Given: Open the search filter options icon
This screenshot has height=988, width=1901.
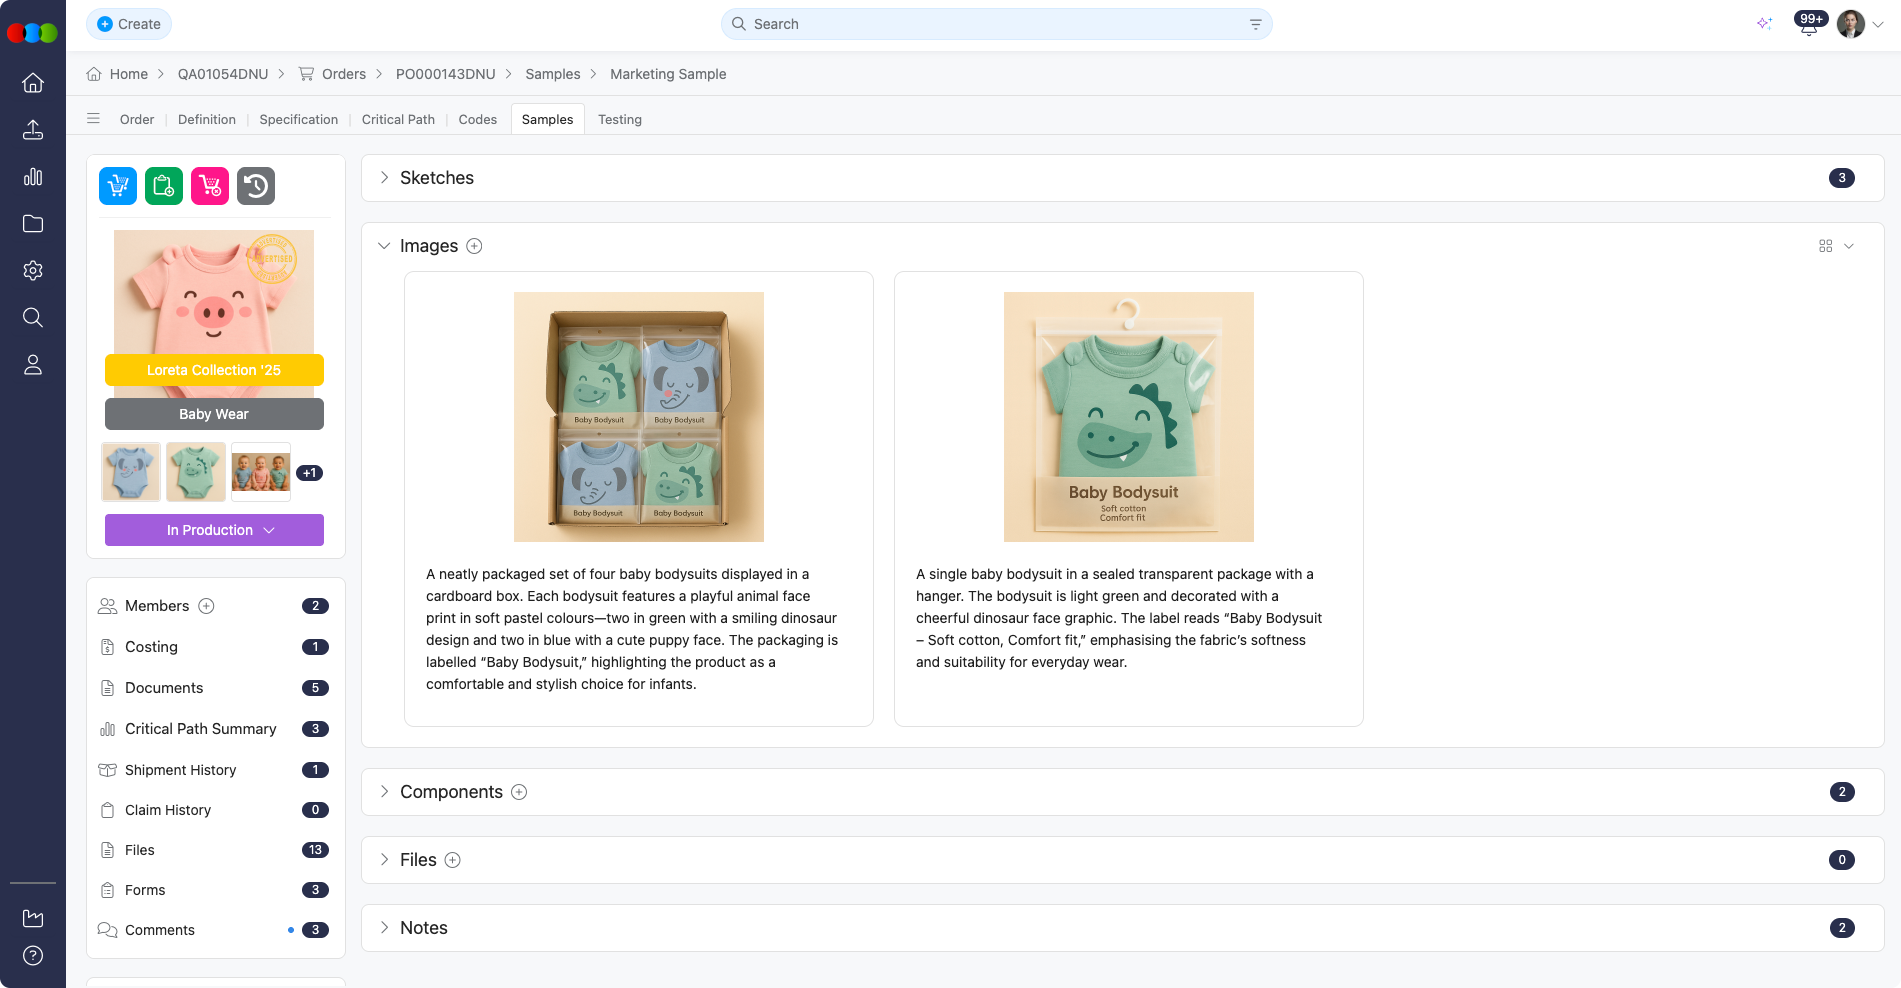Looking at the screenshot, I should (1255, 23).
